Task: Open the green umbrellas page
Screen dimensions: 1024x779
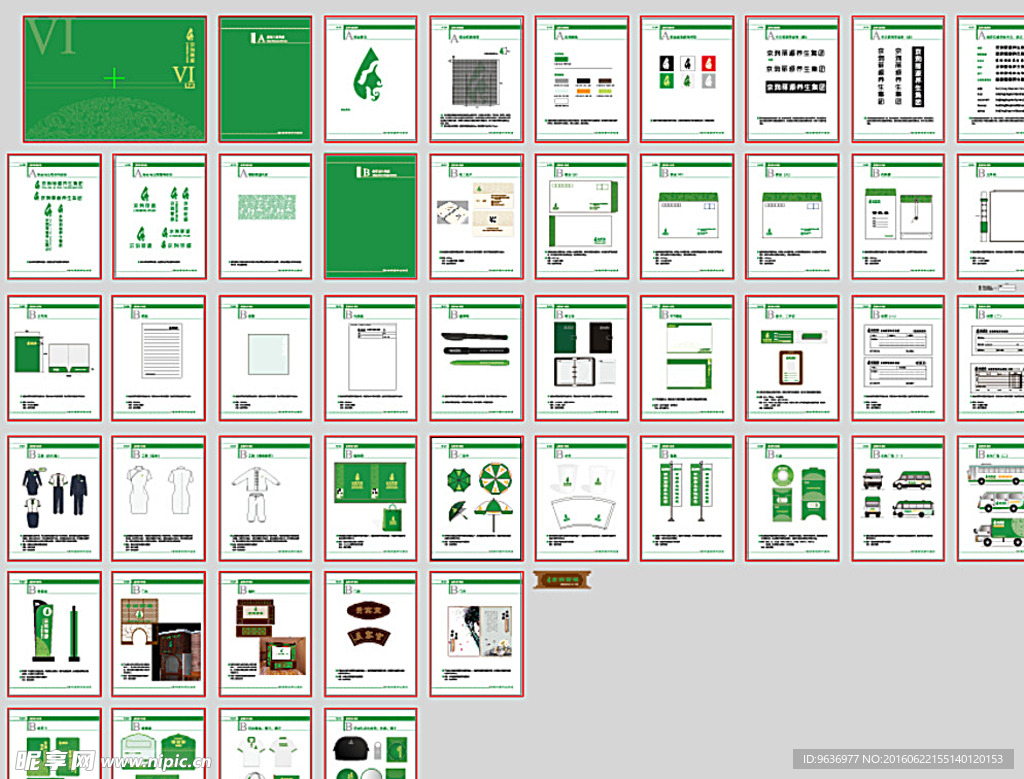Action: pos(476,499)
